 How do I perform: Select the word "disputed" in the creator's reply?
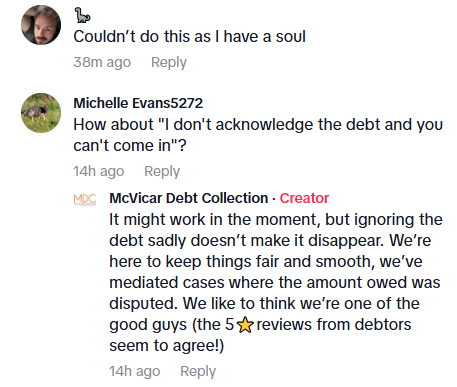pyautogui.click(x=143, y=304)
